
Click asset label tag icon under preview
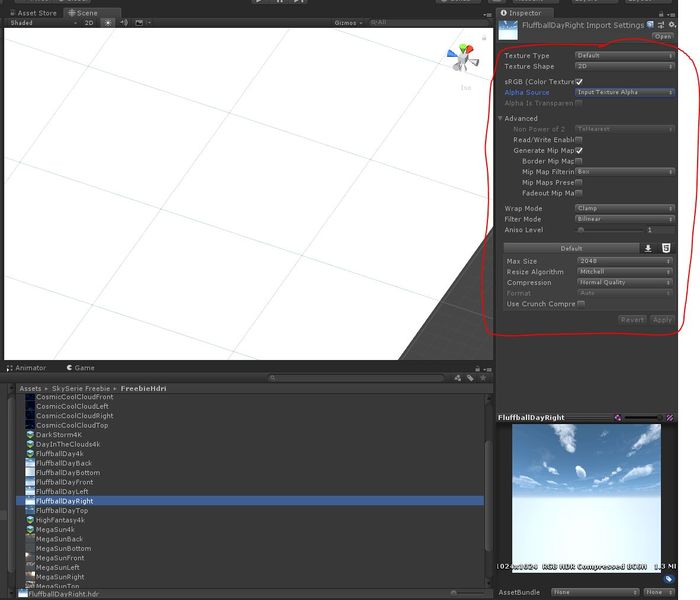click(668, 579)
